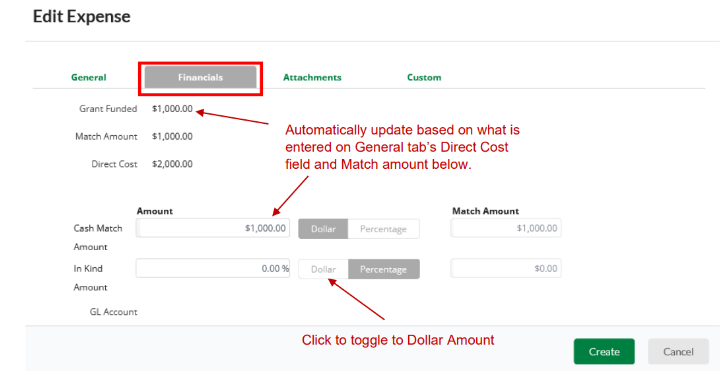This screenshot has width=725, height=377.
Task: Click the Cancel button
Action: point(678,352)
